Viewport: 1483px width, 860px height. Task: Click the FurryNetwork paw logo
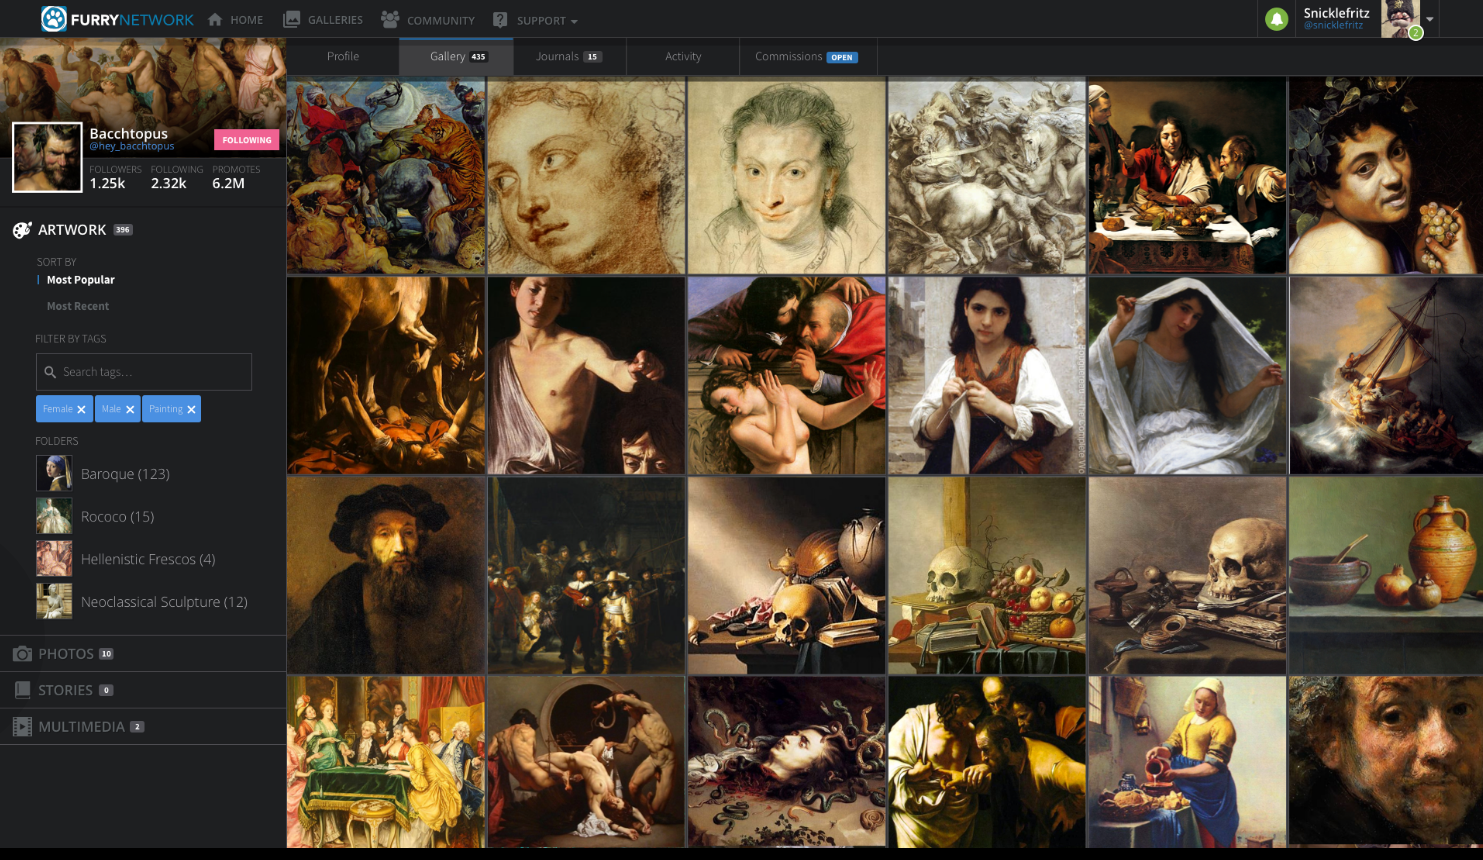[x=54, y=19]
